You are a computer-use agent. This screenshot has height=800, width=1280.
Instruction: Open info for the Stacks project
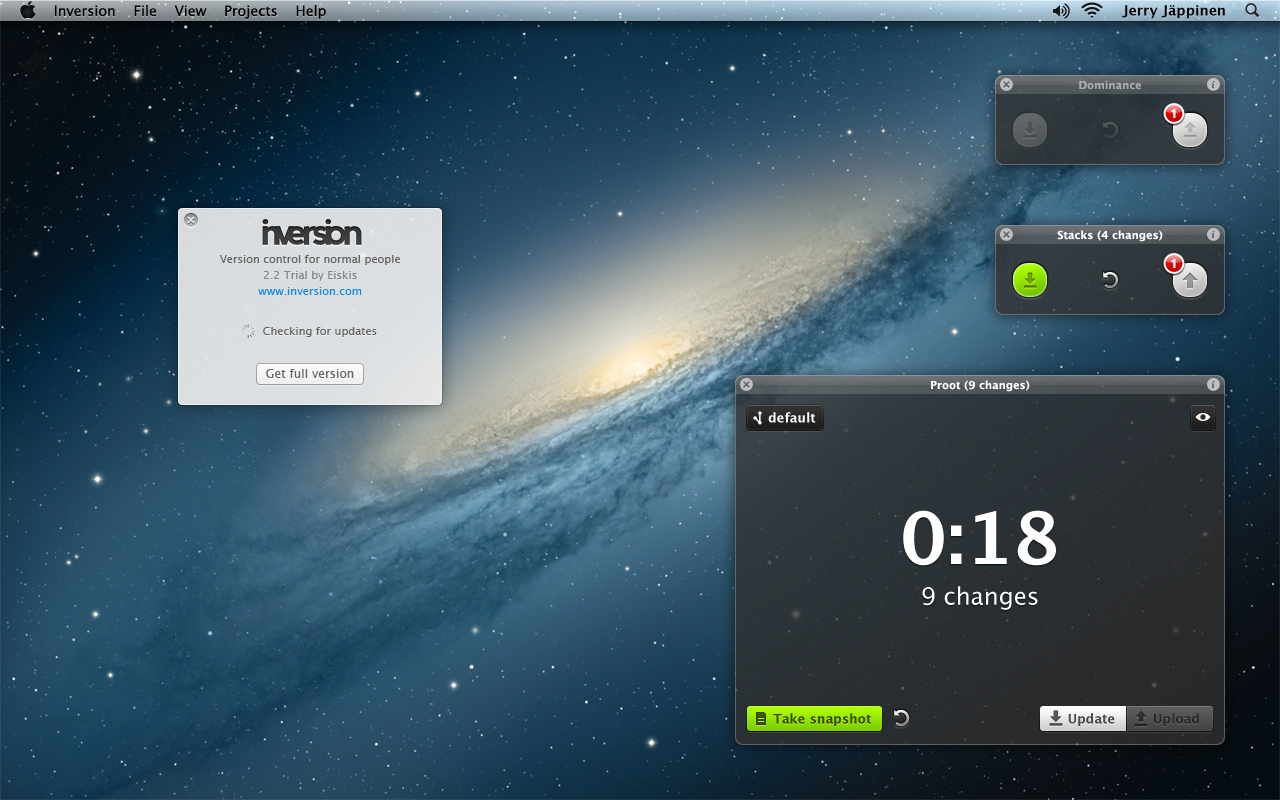(1213, 235)
